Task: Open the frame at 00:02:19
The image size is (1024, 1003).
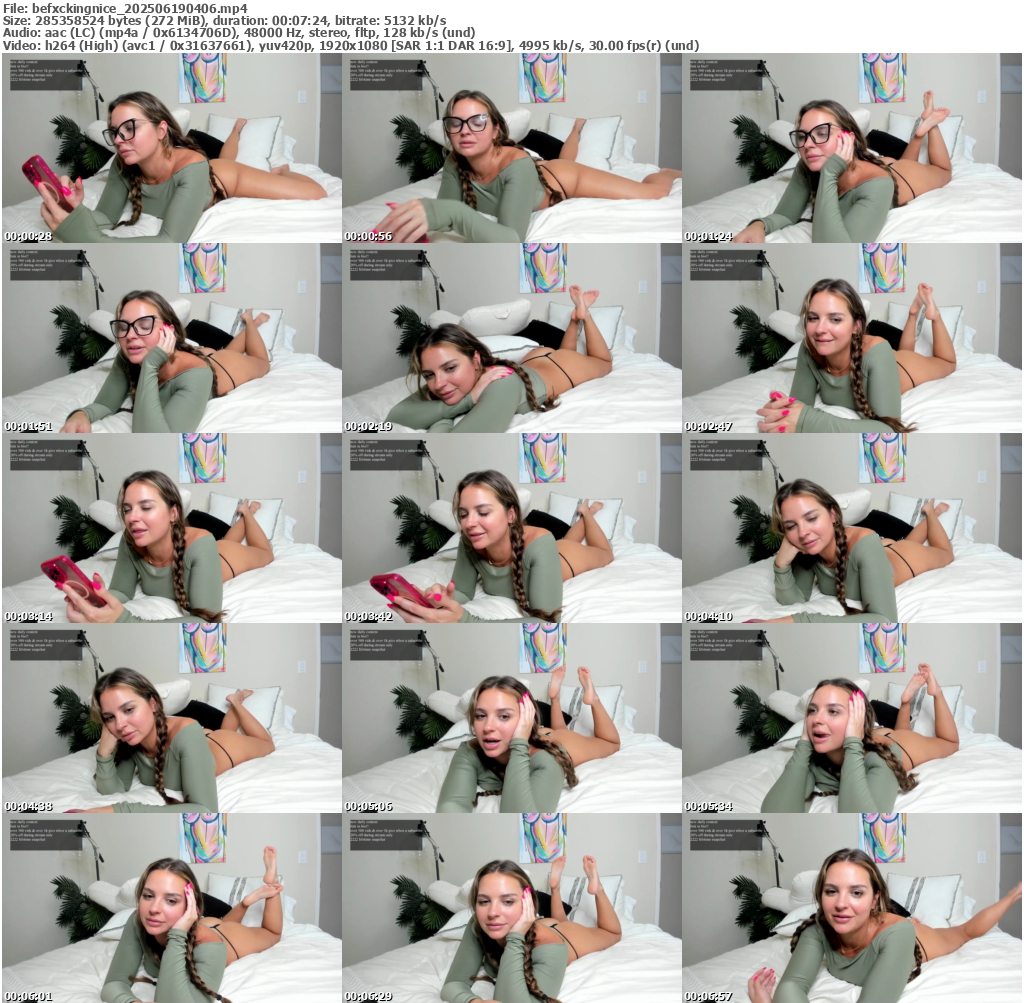Action: [512, 338]
